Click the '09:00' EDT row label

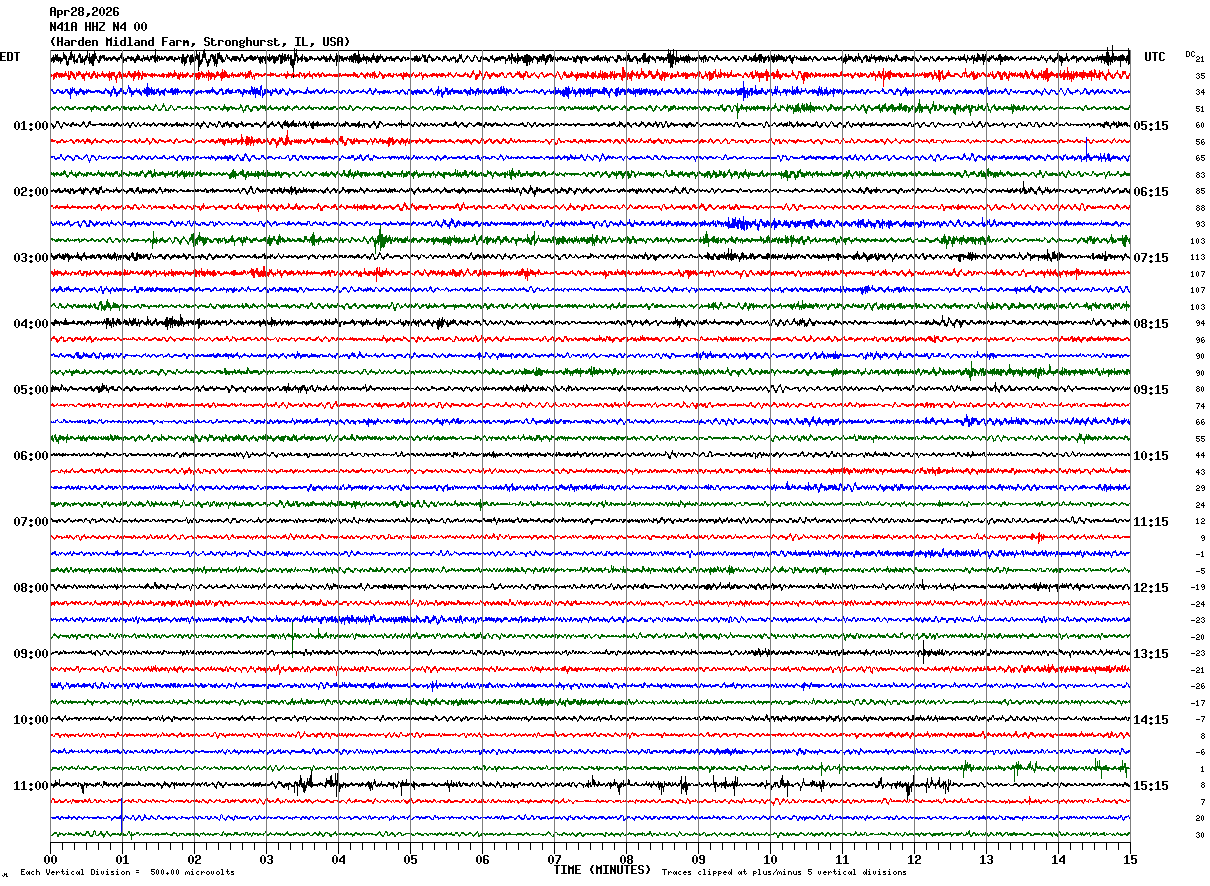31,654
